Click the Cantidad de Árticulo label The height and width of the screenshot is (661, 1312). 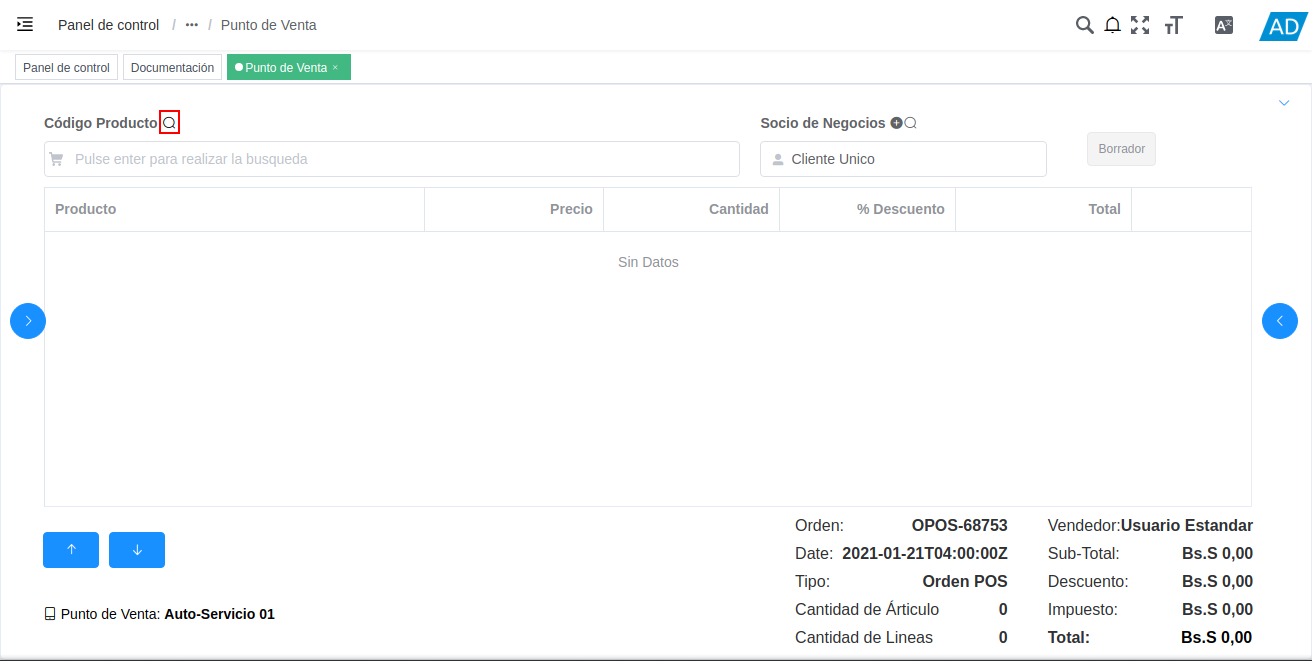(867, 609)
